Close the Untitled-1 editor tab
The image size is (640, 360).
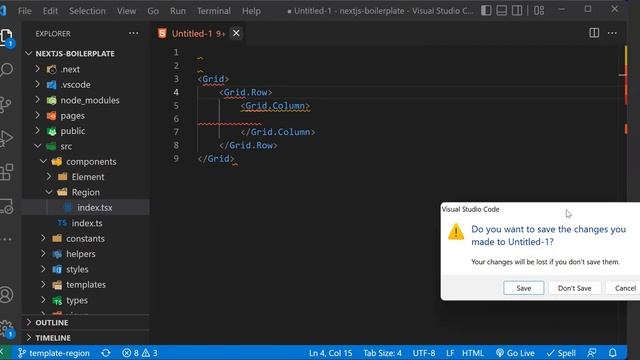click(236, 33)
